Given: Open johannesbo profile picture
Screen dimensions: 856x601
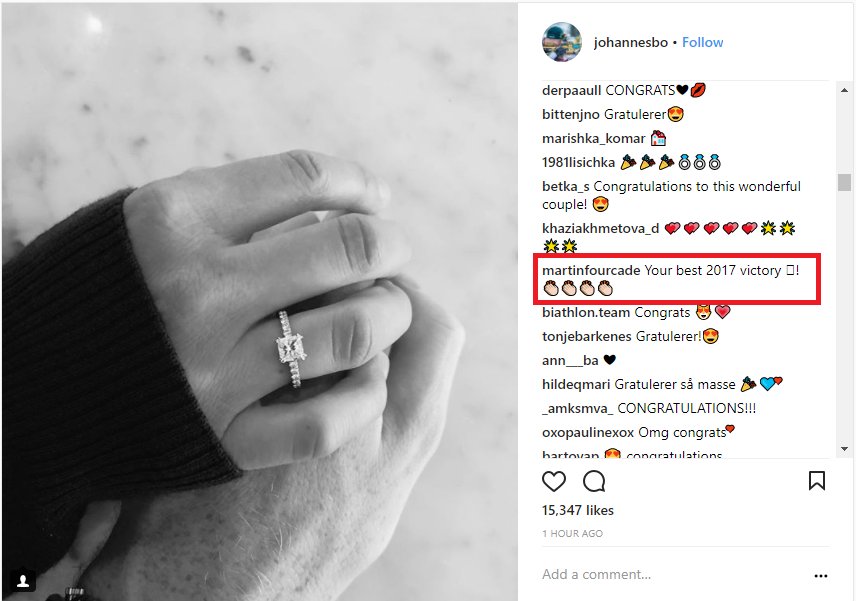Looking at the screenshot, I should point(562,42).
